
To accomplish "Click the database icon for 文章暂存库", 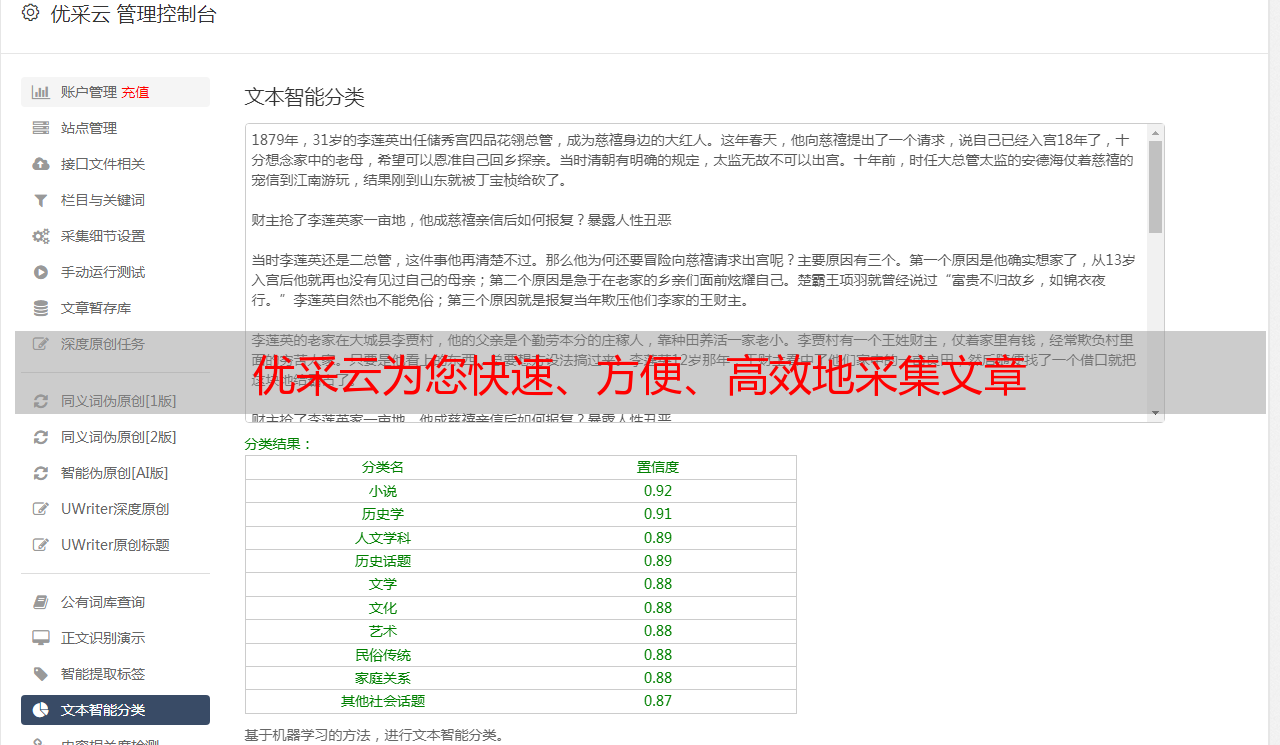I will tap(41, 308).
